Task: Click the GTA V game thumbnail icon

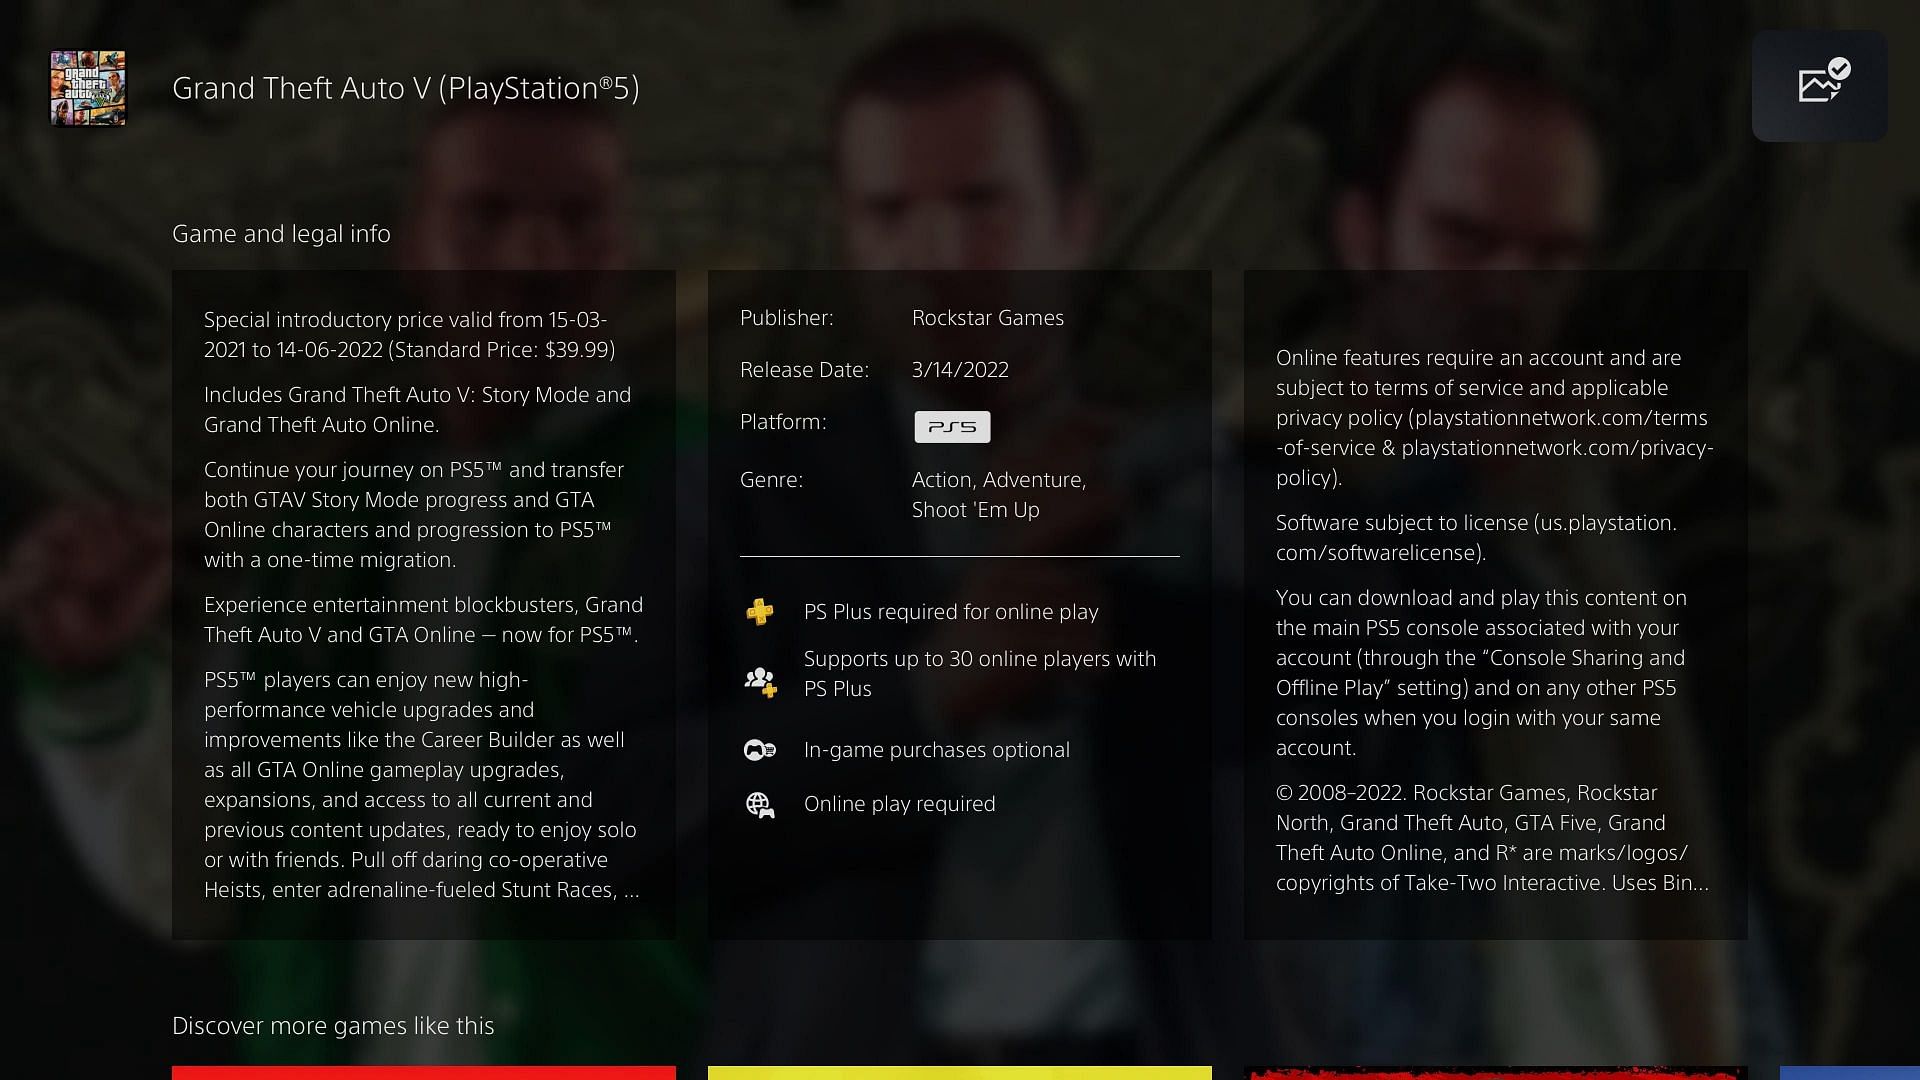Action: coord(87,87)
